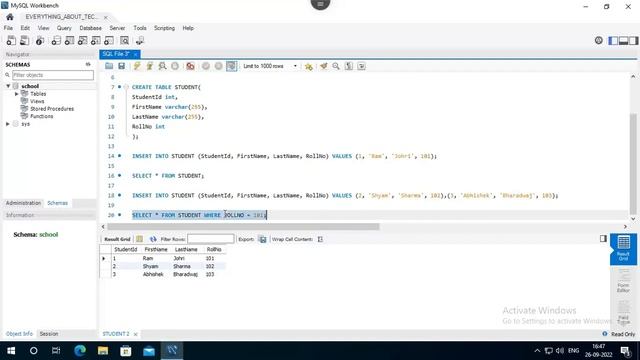Screen dimensions: 640x360
Task: Open find panel with magnifier icon
Action: (336, 66)
